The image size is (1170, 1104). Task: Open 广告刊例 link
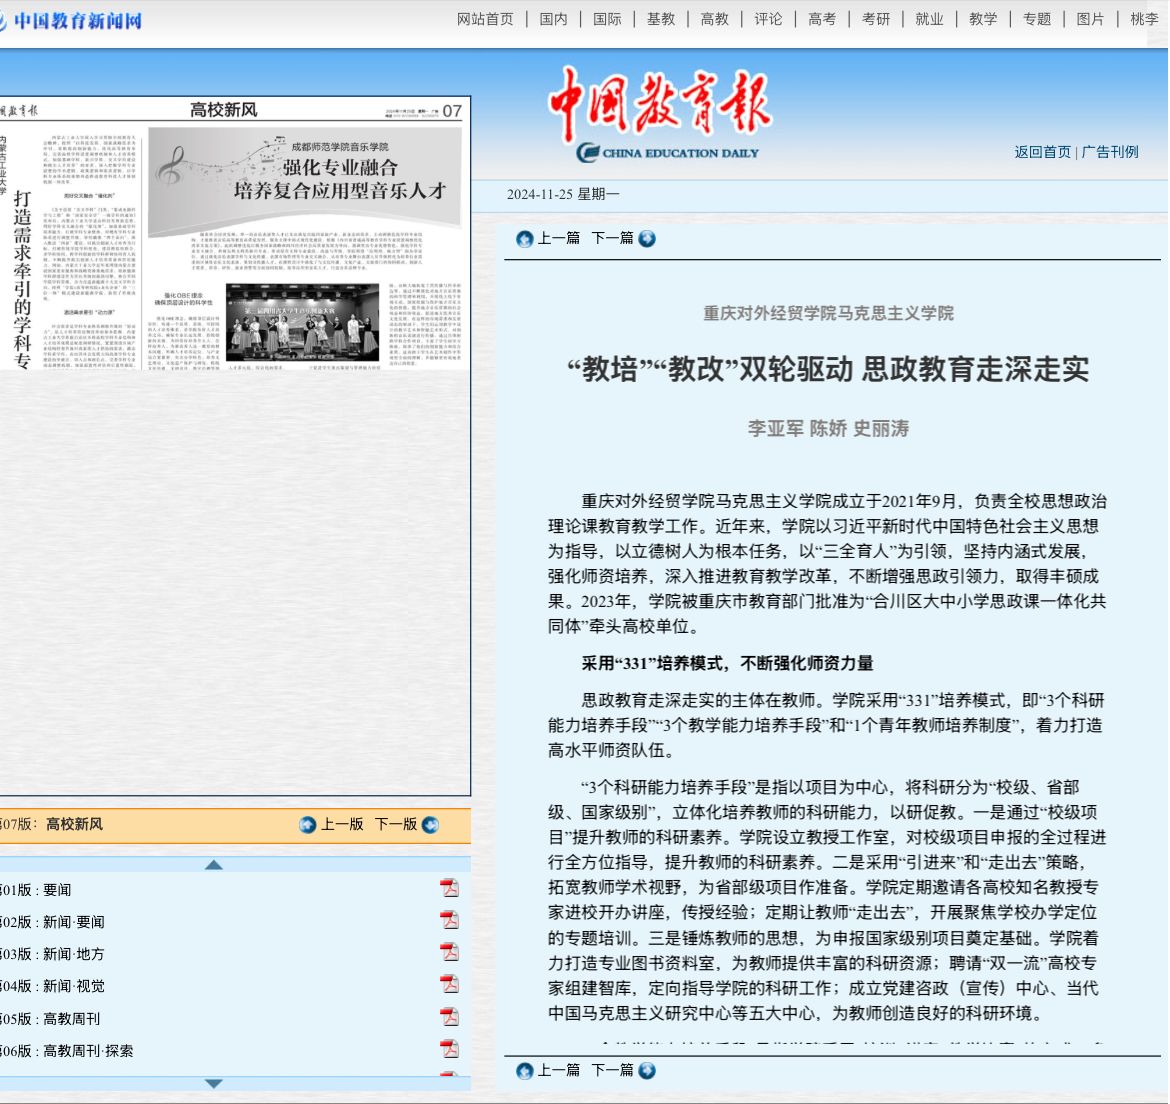click(x=1110, y=152)
